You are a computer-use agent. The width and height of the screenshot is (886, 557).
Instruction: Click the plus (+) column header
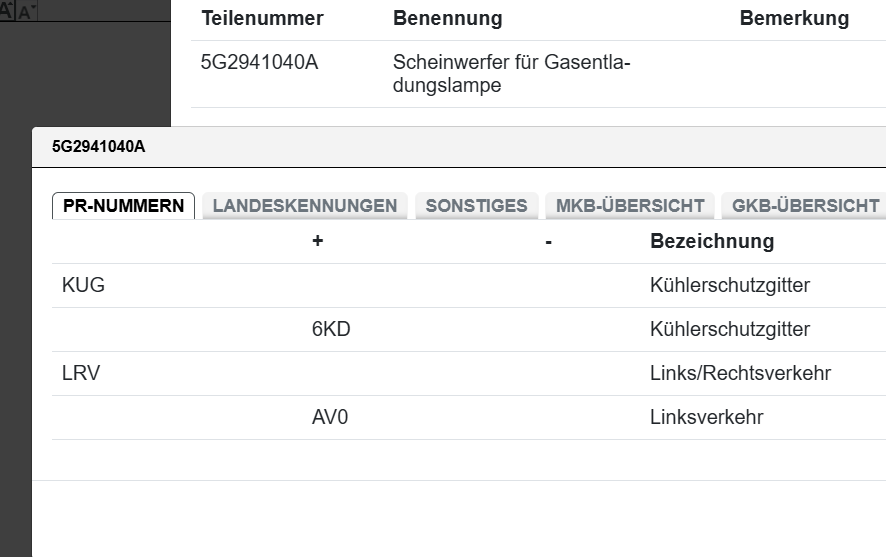point(318,241)
